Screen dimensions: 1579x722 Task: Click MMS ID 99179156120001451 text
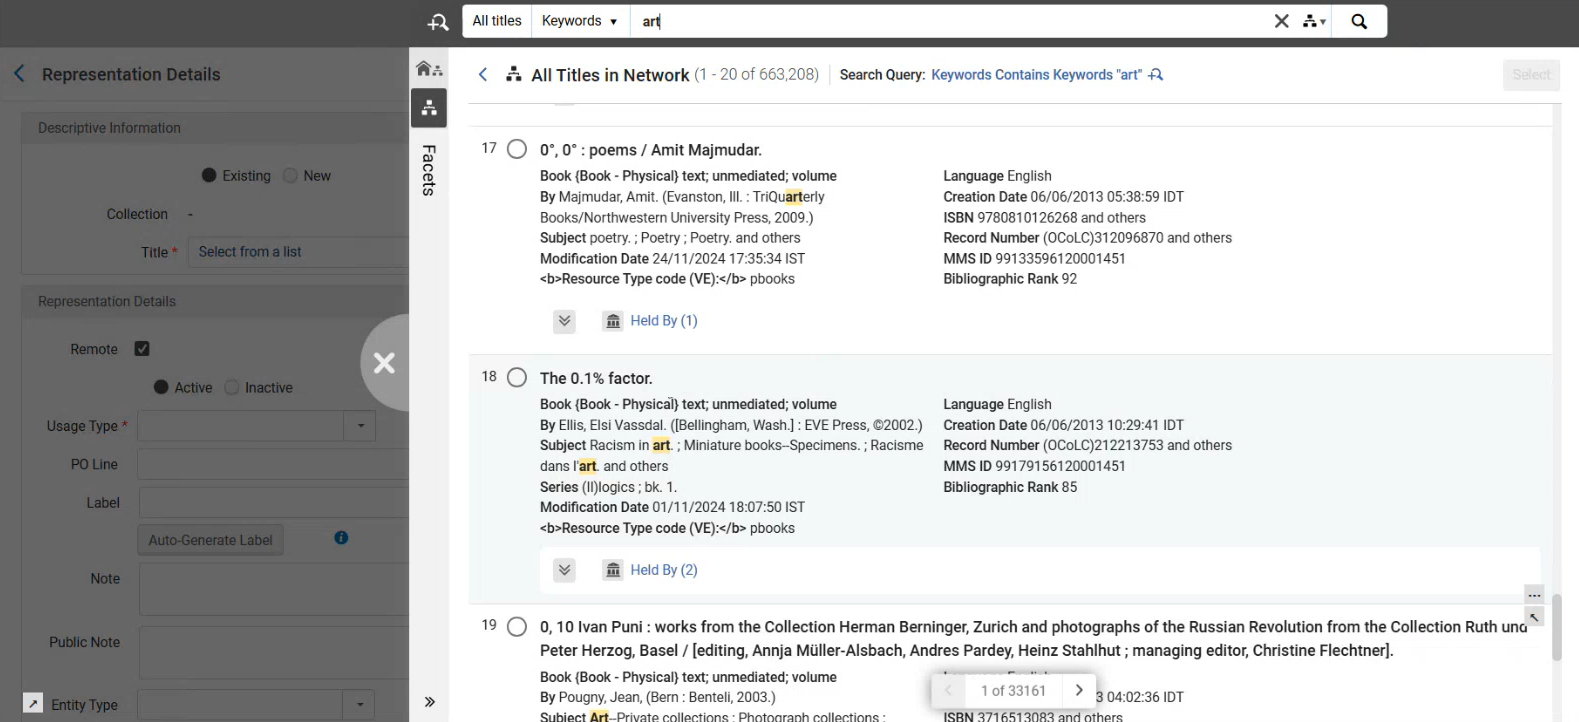[1034, 466]
